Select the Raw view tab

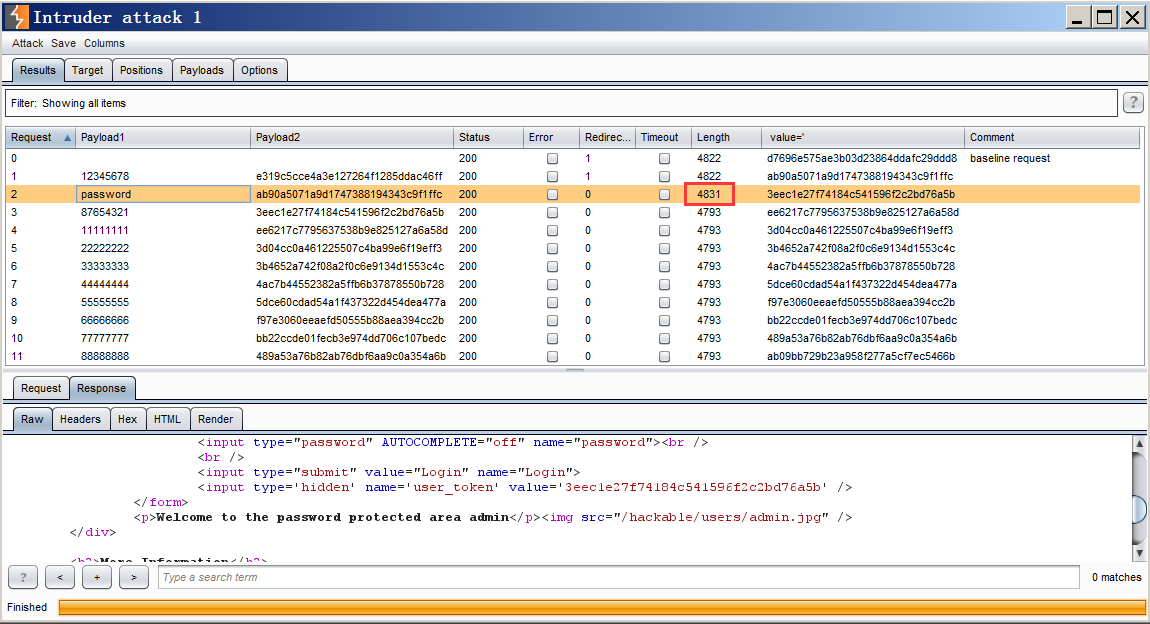[x=32, y=419]
